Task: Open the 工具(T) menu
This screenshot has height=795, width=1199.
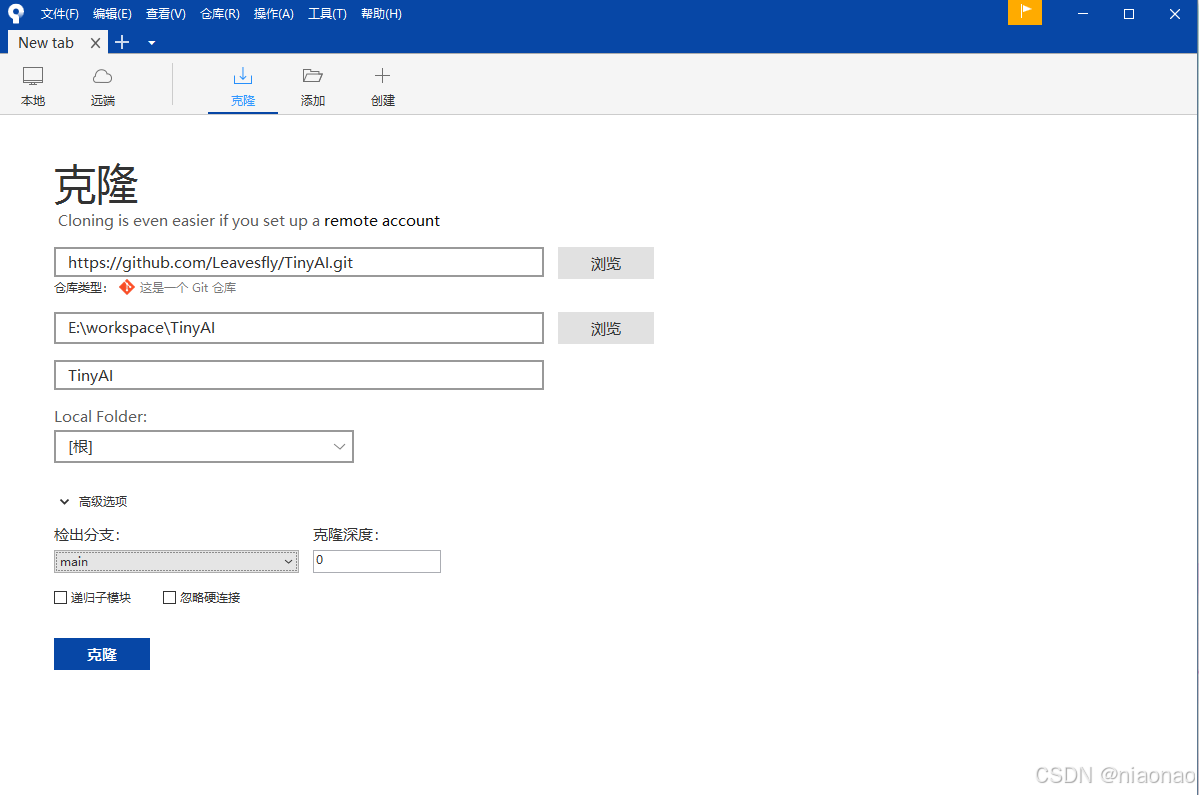Action: 327,14
